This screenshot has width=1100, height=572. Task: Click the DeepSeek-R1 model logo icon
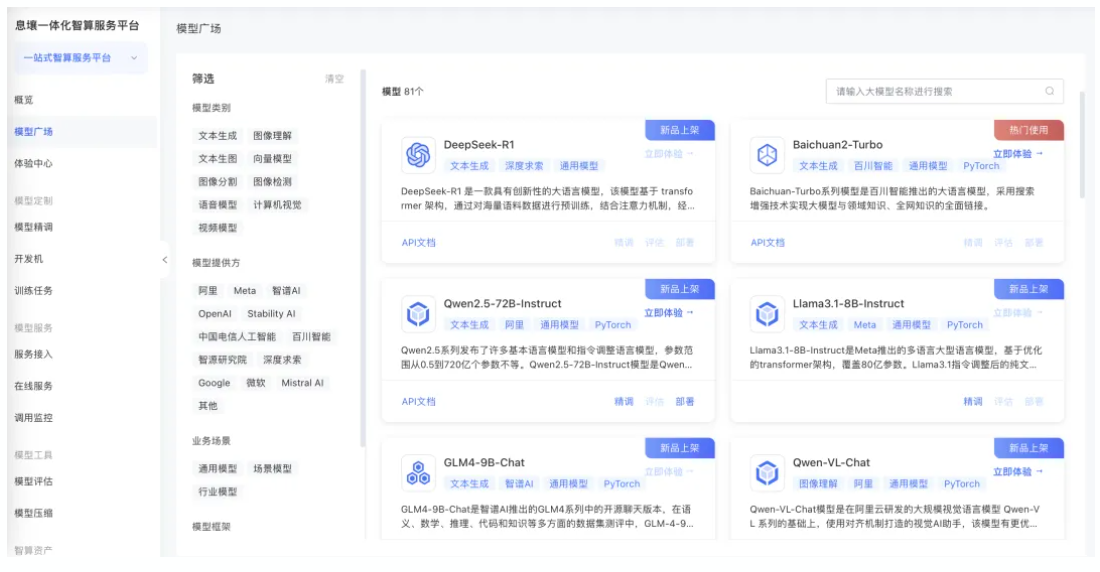[418, 154]
